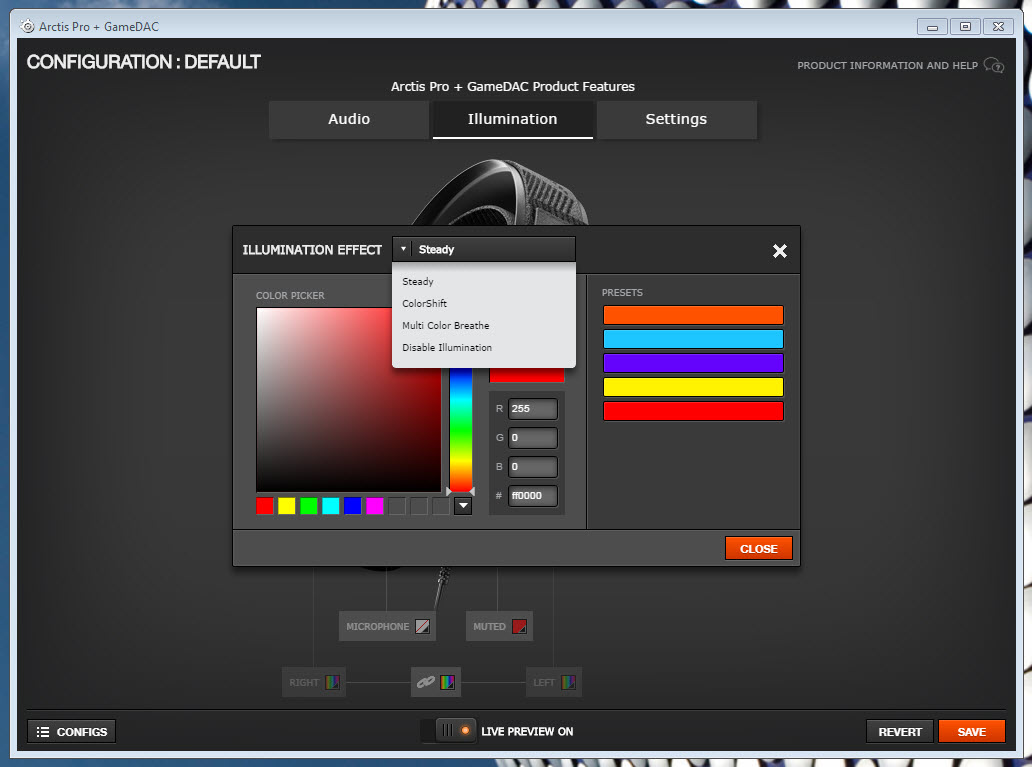Open the Left earcup illumination icon
Viewport: 1032px width, 767px height.
pyautogui.click(x=569, y=682)
